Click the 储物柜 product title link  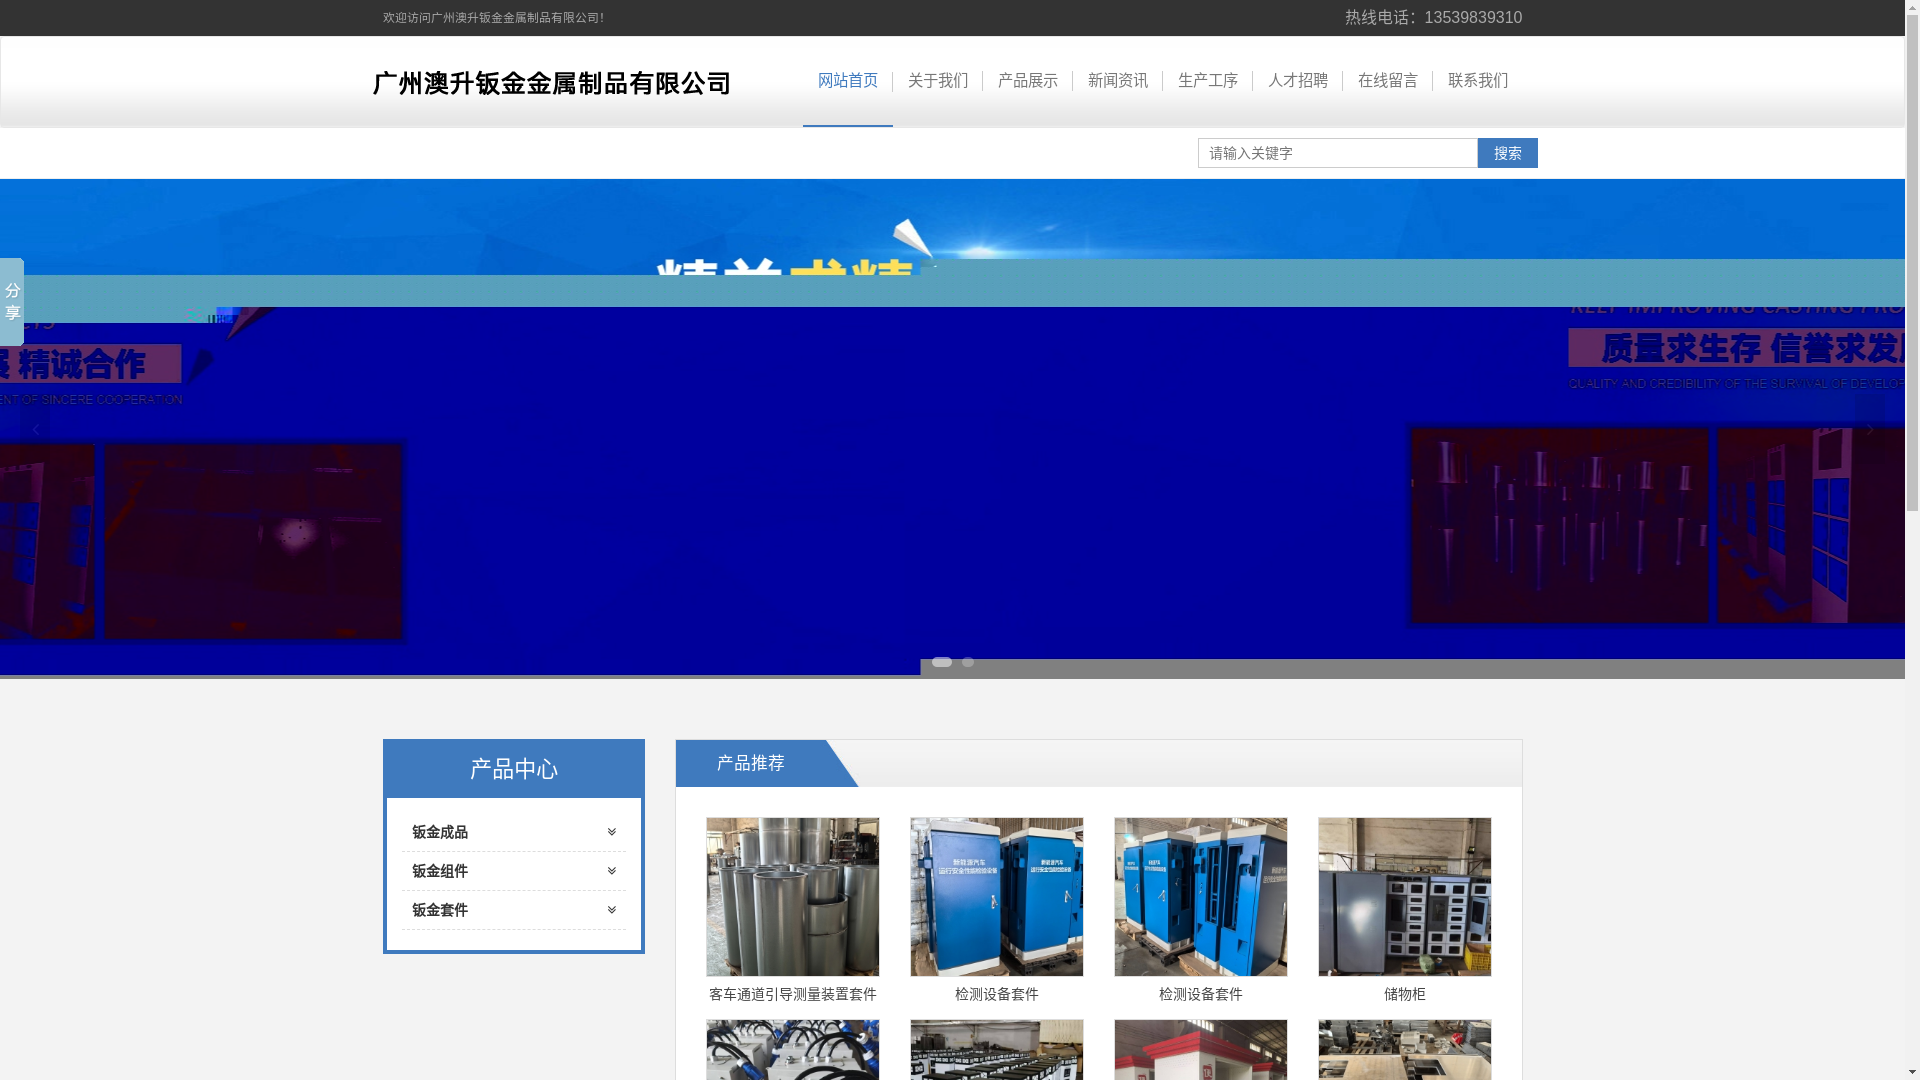(1404, 994)
